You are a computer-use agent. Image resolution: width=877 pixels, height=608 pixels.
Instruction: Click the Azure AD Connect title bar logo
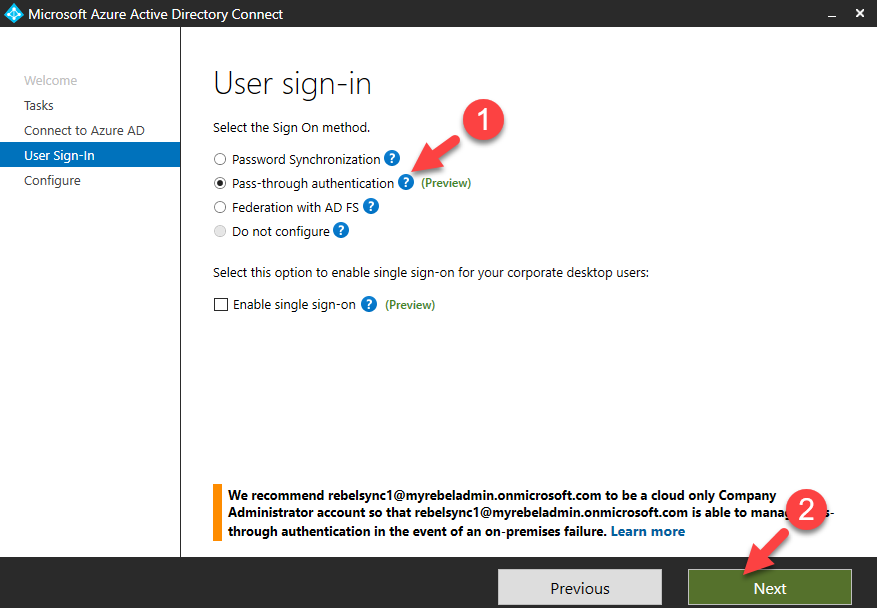coord(13,13)
